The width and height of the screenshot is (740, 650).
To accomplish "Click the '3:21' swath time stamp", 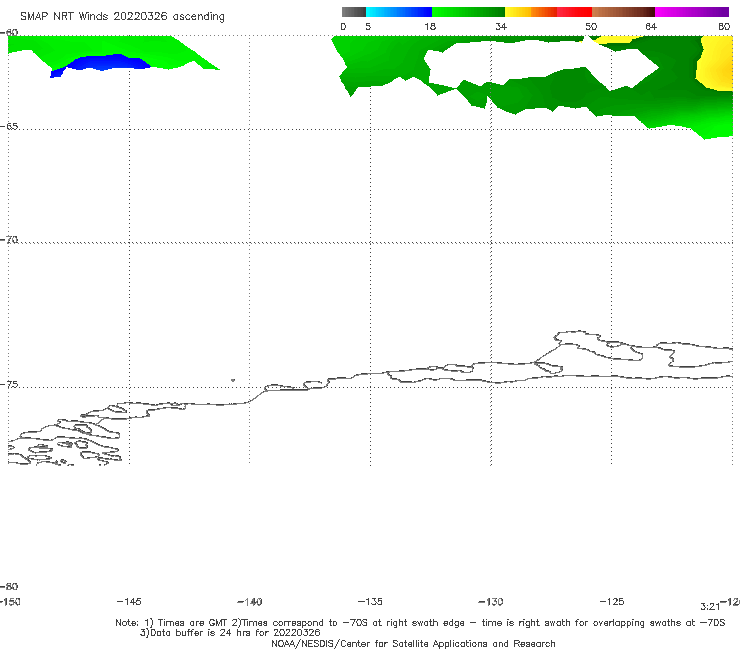I will tap(710, 607).
